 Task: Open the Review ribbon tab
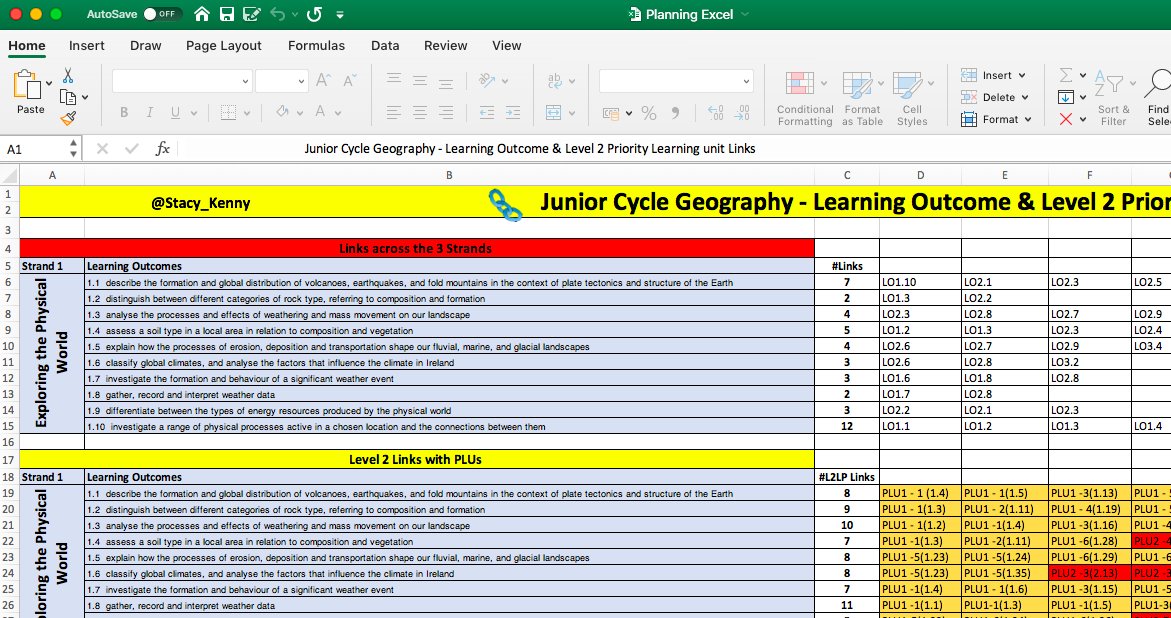[x=445, y=46]
